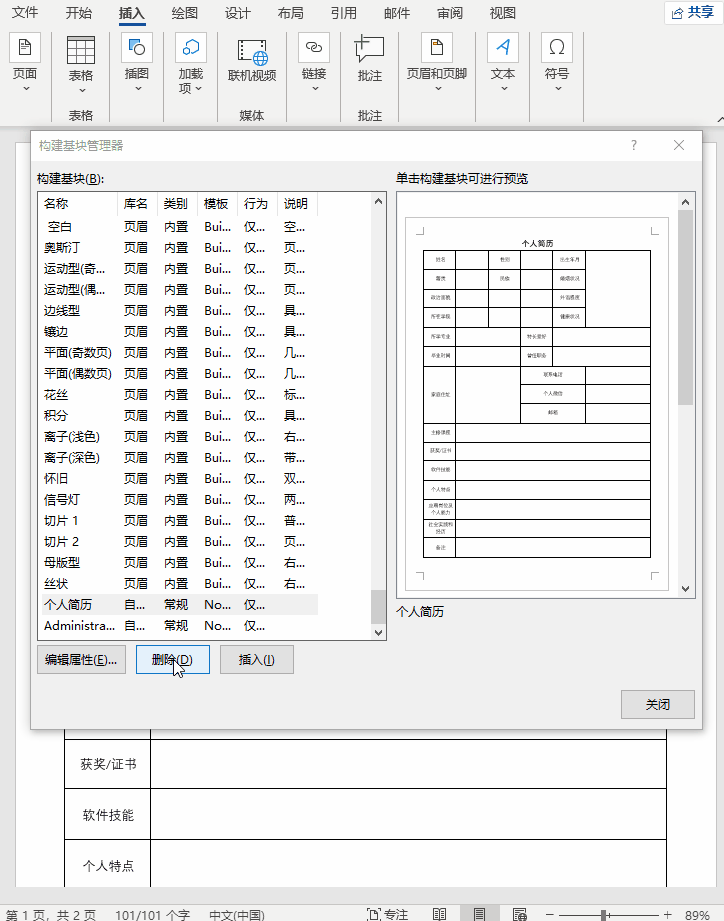Image resolution: width=724 pixels, height=921 pixels.
Task: Click the zoom percentage 89%
Action: [697, 915]
